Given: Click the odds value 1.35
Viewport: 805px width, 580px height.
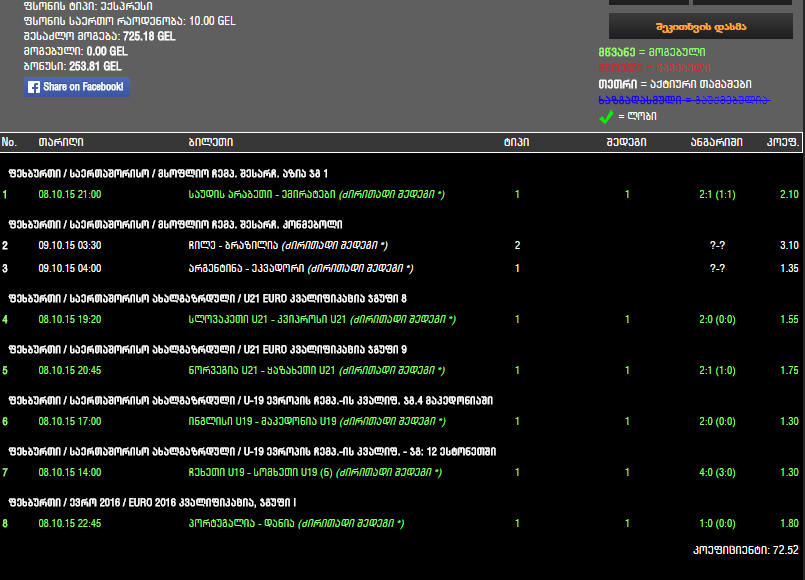Looking at the screenshot, I should (x=789, y=268).
